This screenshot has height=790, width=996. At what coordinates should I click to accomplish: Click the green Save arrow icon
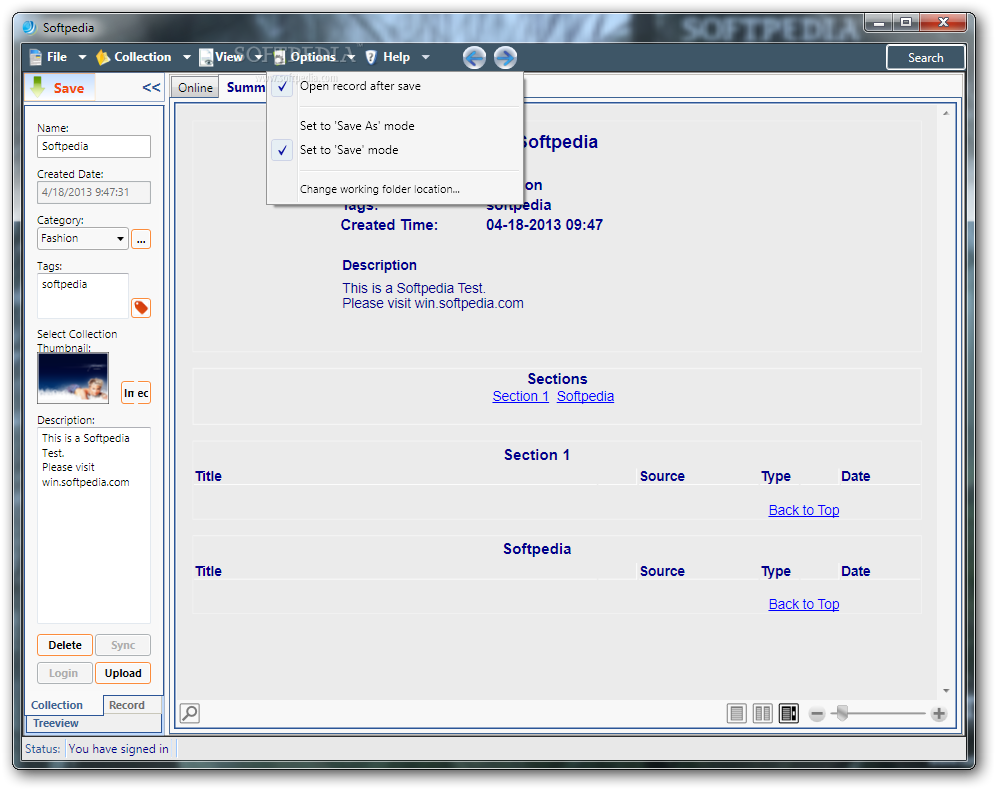click(37, 87)
